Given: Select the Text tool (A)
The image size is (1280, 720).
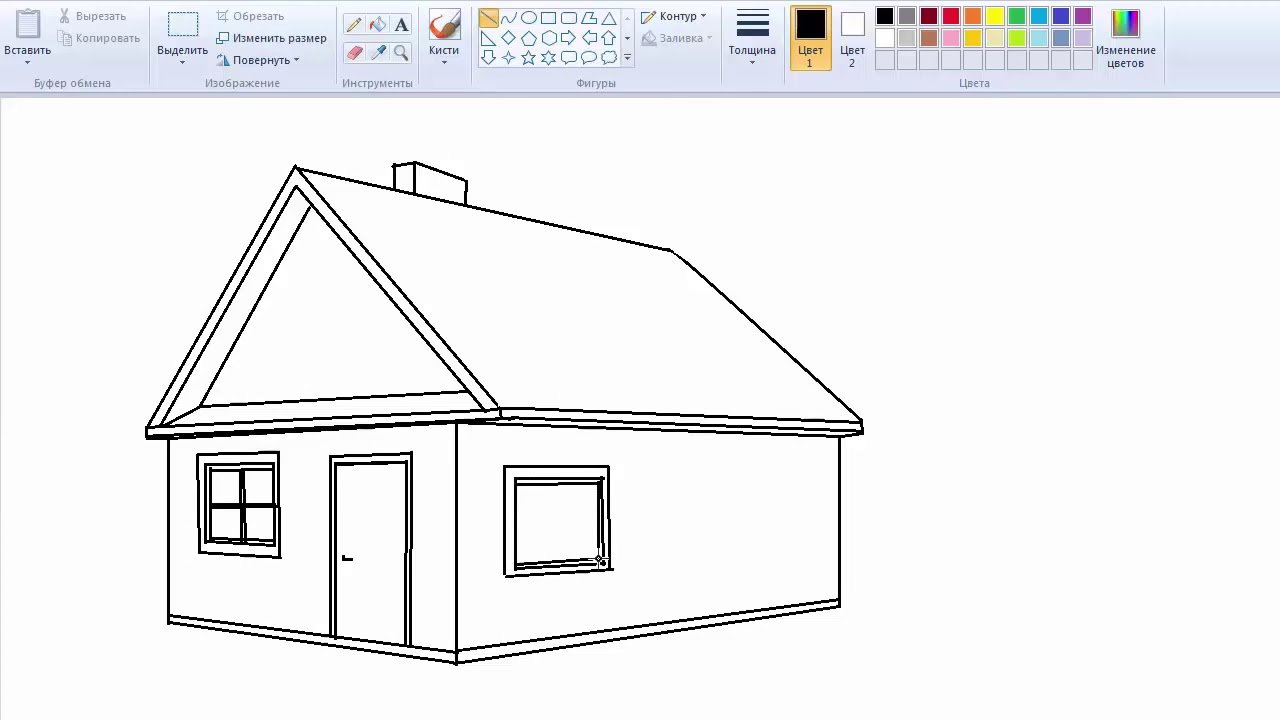Looking at the screenshot, I should [401, 25].
